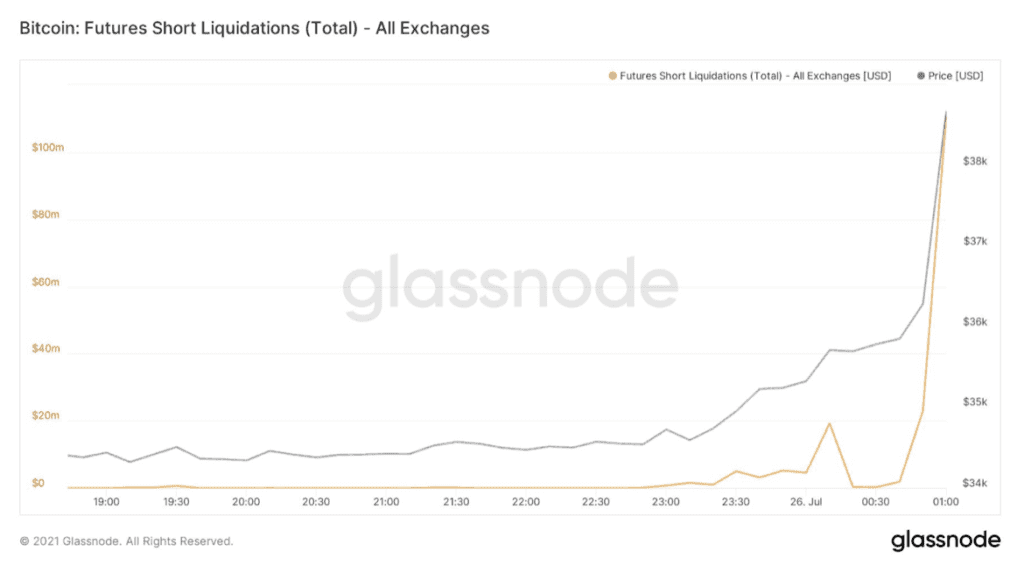
Task: Click the chart title text
Action: [255, 28]
